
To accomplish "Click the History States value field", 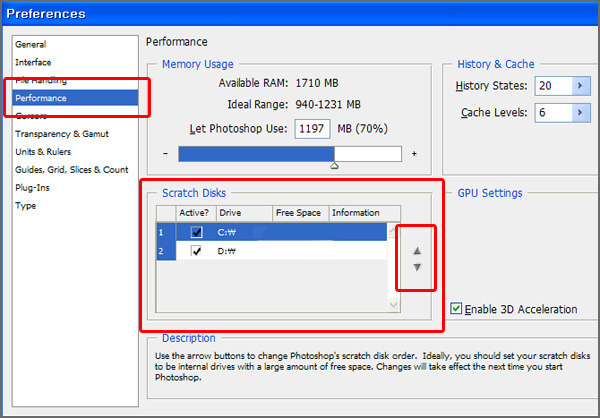I will point(554,86).
